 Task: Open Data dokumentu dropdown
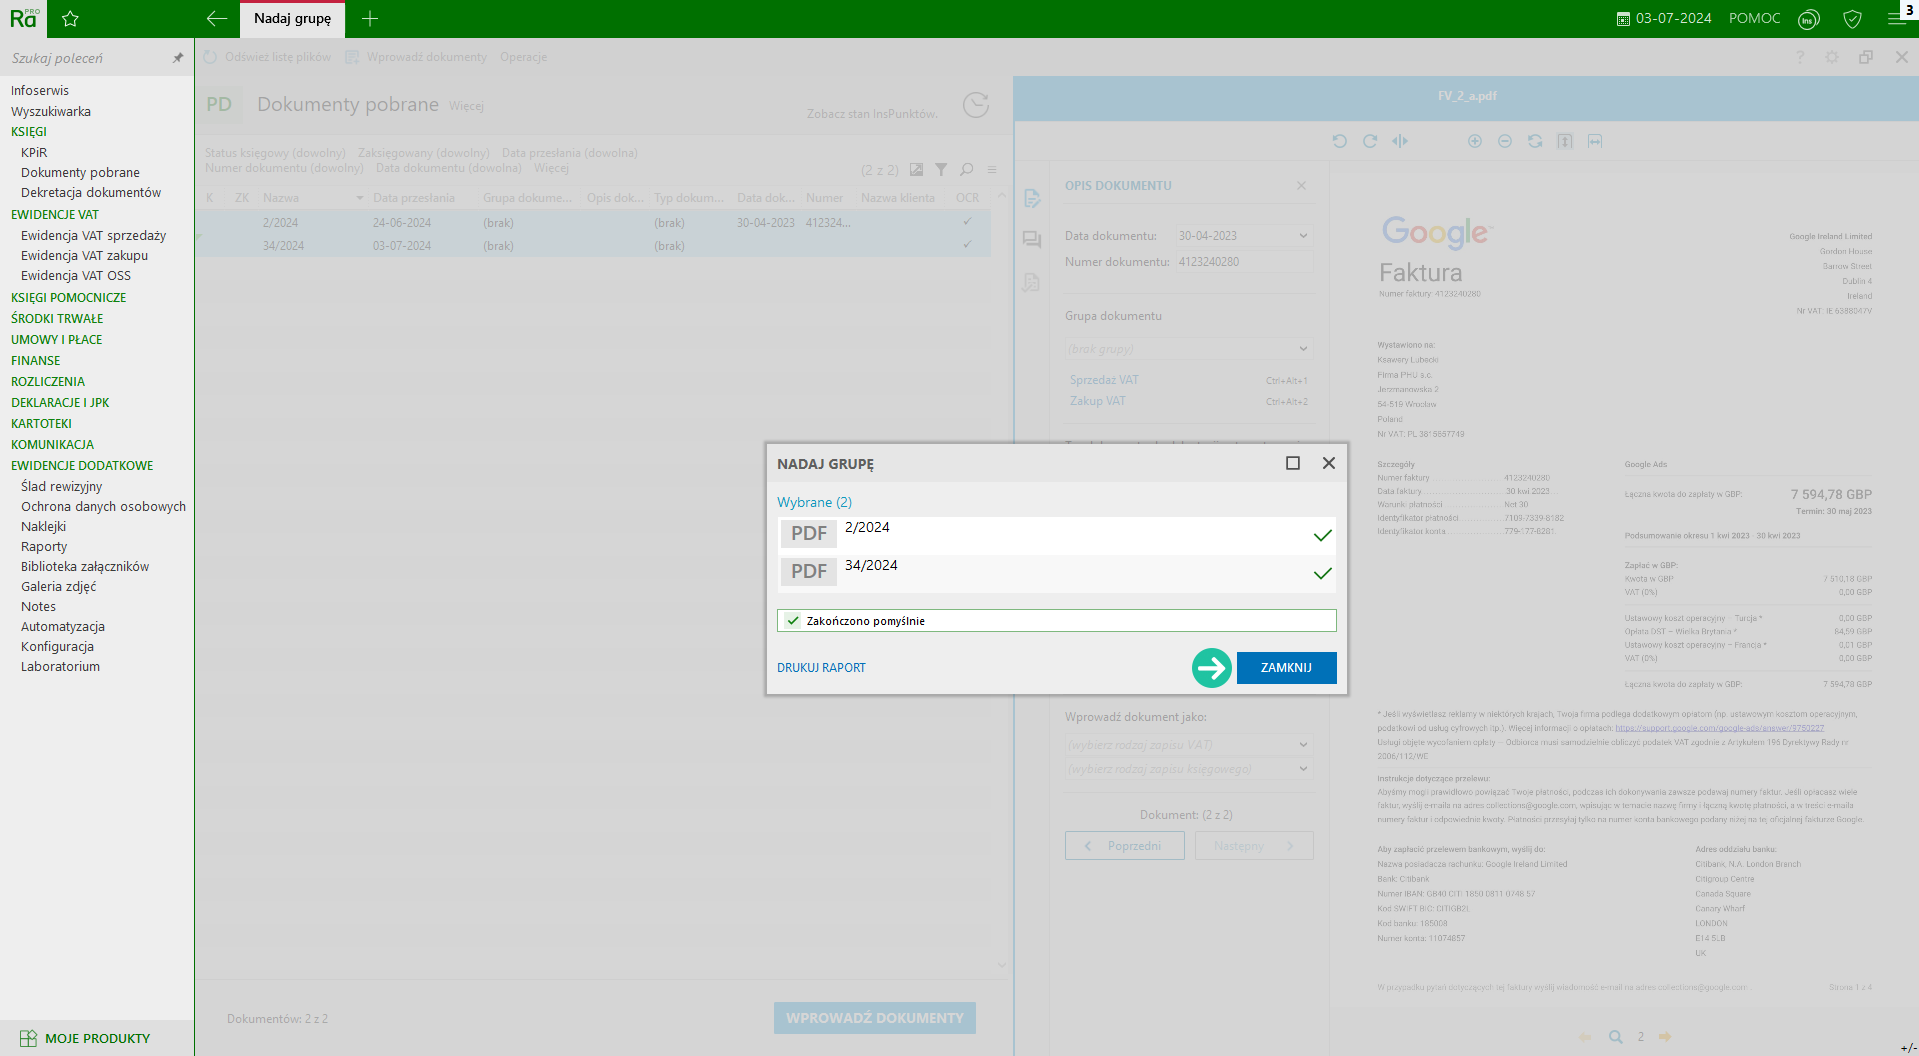point(1303,236)
